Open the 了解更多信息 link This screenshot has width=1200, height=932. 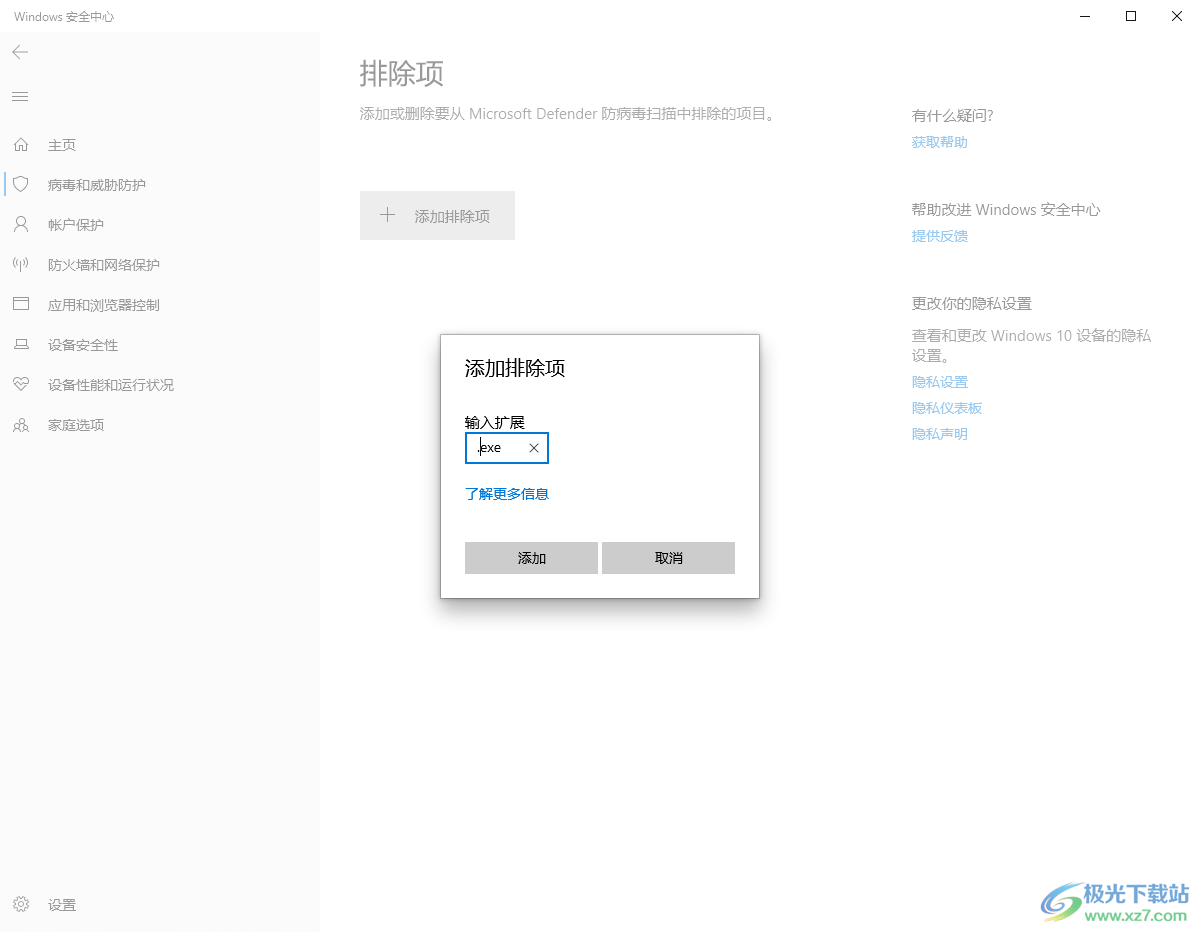(x=507, y=494)
